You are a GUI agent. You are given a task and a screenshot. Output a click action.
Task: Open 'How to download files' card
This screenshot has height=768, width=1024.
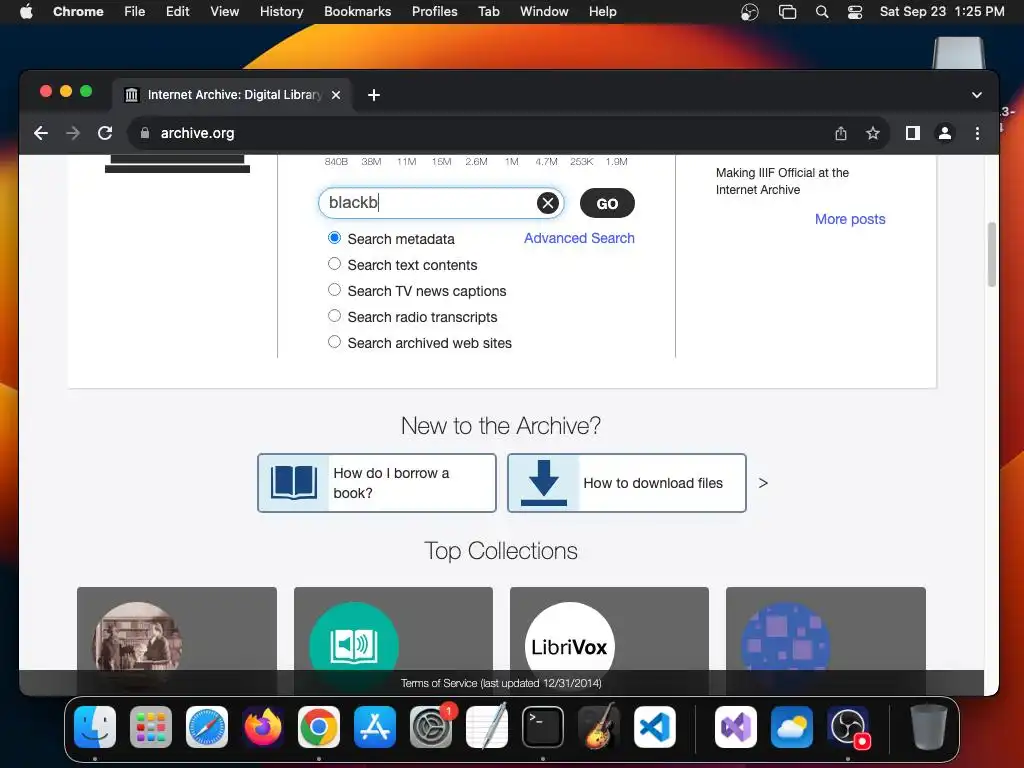tap(626, 483)
